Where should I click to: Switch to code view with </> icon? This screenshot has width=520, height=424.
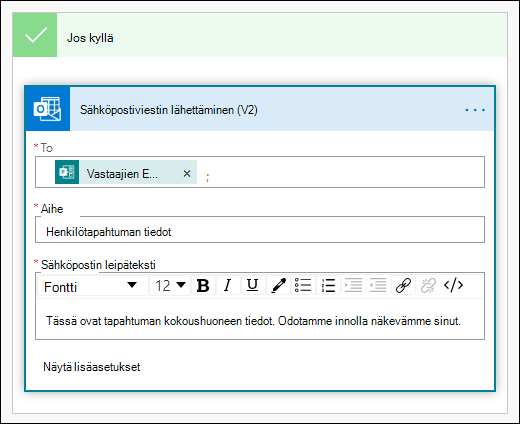pos(454,286)
